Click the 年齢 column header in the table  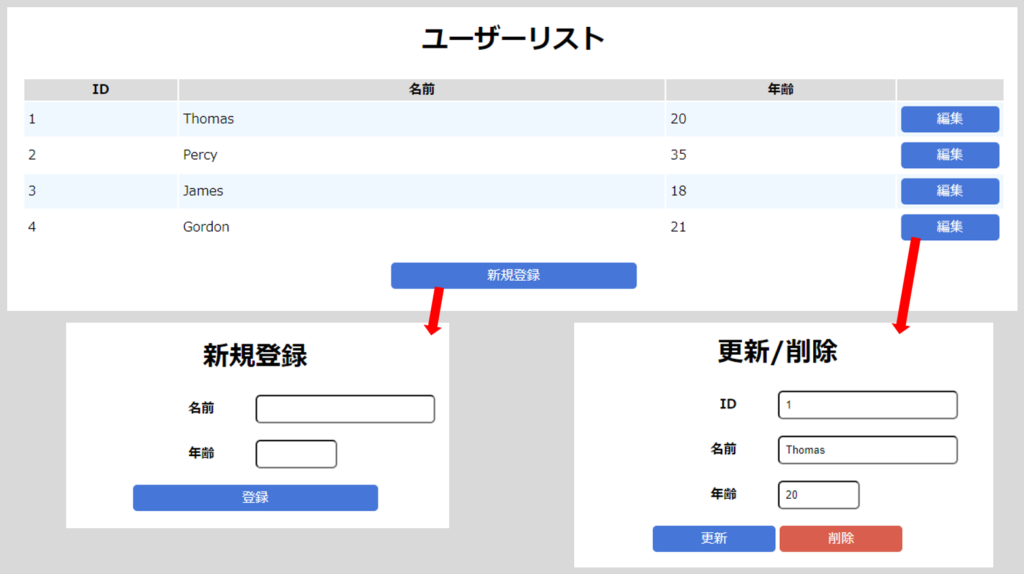click(780, 89)
